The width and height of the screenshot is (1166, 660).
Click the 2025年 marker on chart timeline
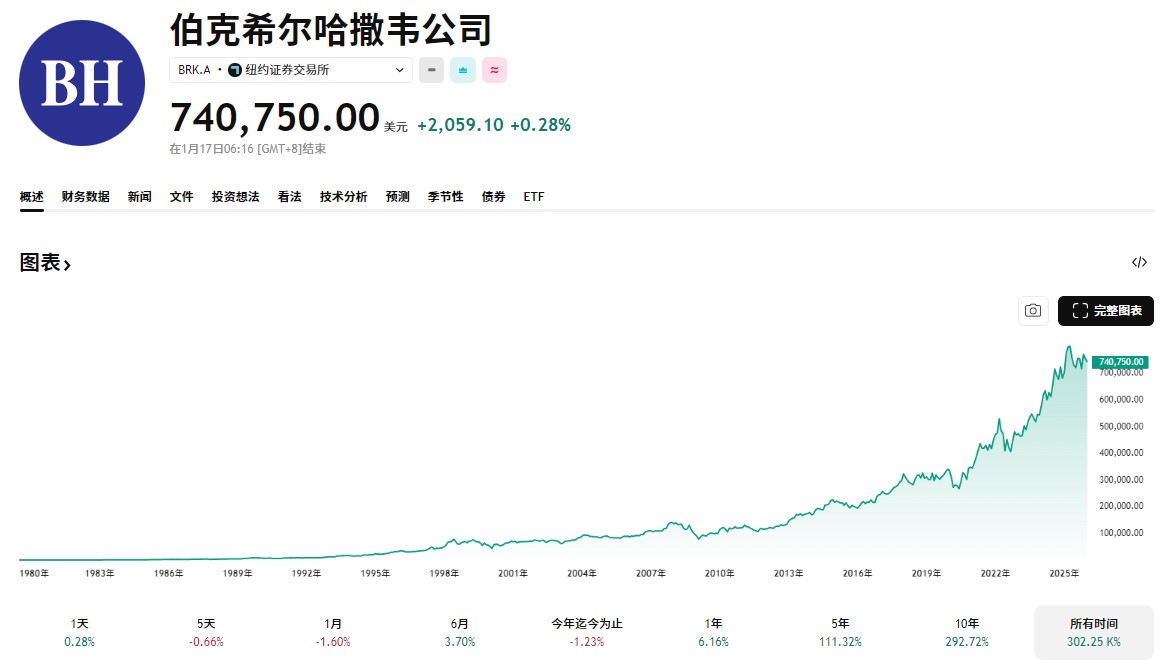click(1063, 573)
